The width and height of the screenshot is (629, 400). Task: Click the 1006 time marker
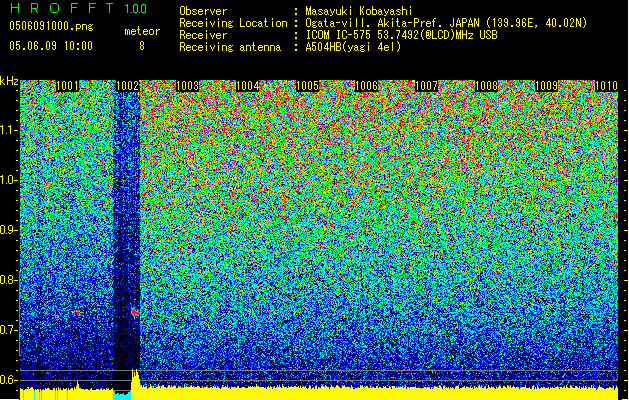click(367, 86)
